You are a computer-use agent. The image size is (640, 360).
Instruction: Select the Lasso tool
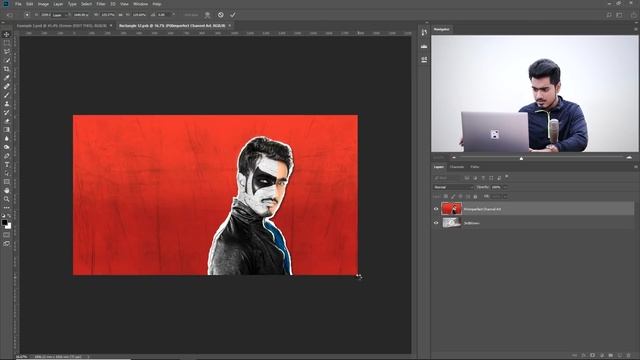7,51
